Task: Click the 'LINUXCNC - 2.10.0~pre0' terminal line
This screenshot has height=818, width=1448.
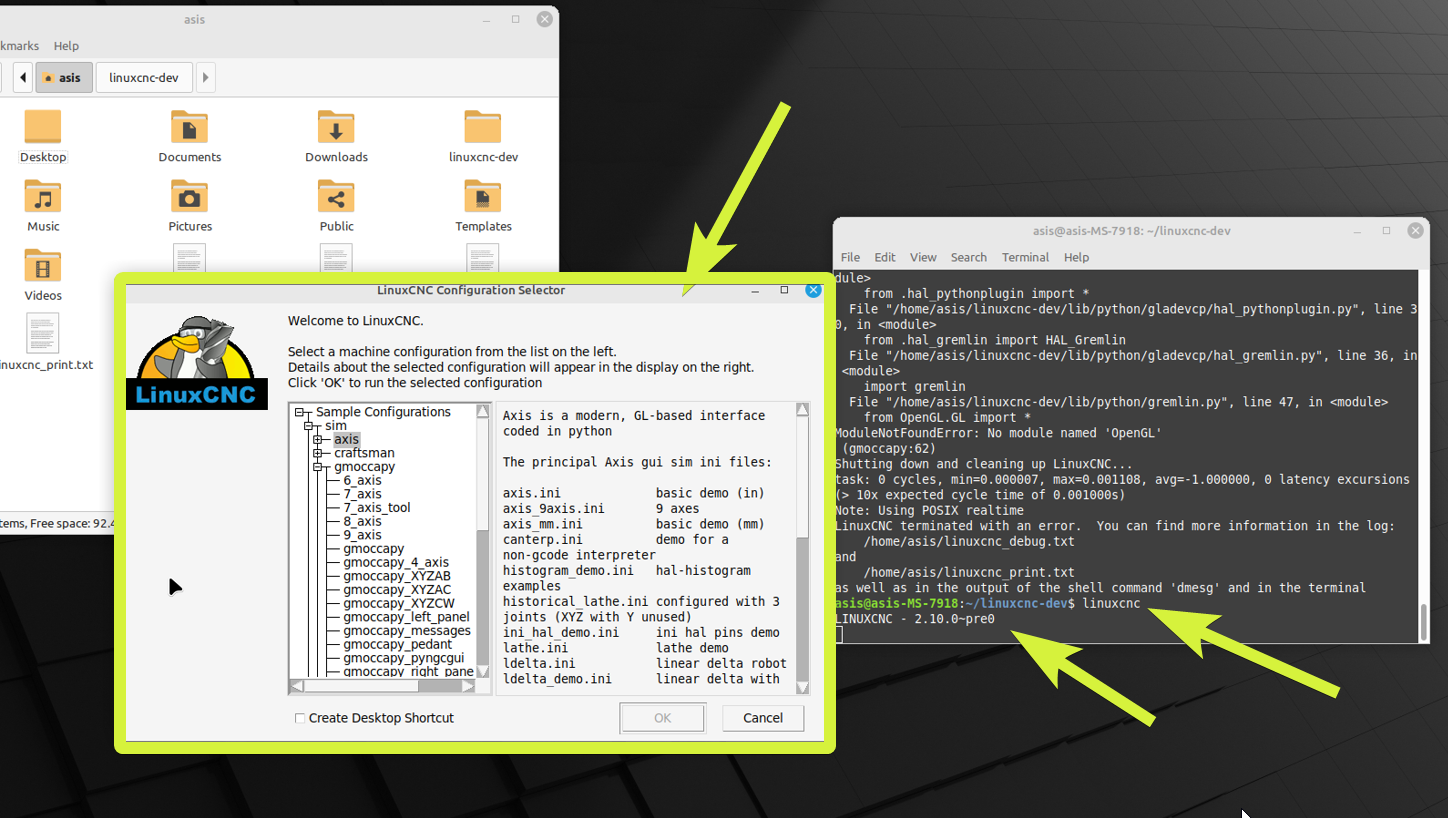Action: click(x=914, y=619)
